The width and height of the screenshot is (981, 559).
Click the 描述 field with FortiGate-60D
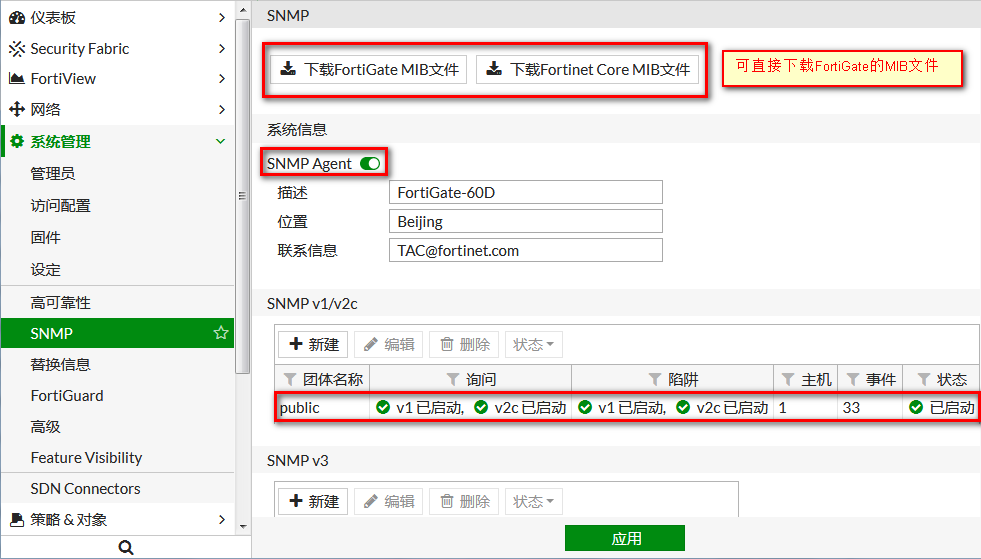click(526, 192)
